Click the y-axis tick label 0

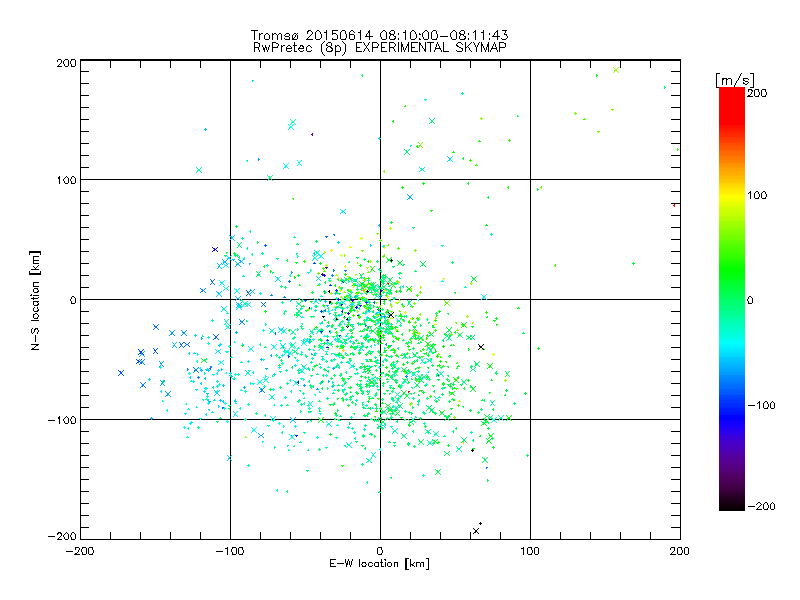point(73,300)
